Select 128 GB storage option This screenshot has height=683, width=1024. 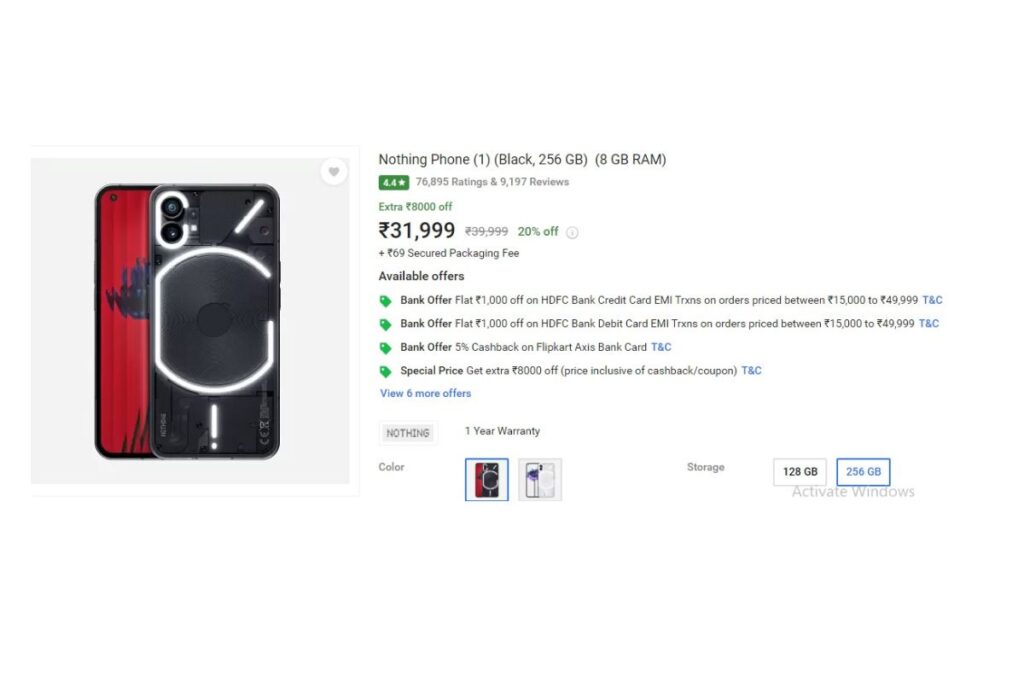pyautogui.click(x=800, y=471)
